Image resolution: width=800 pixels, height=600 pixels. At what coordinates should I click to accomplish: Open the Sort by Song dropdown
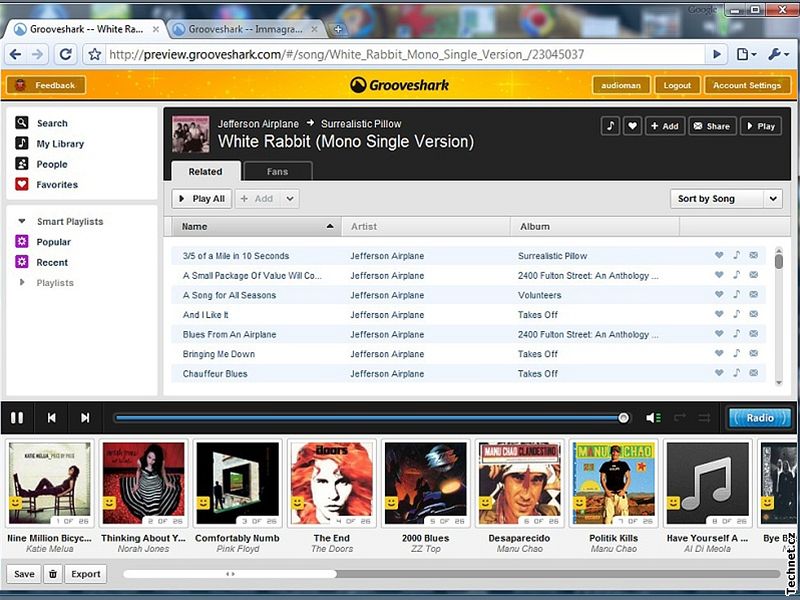point(726,198)
